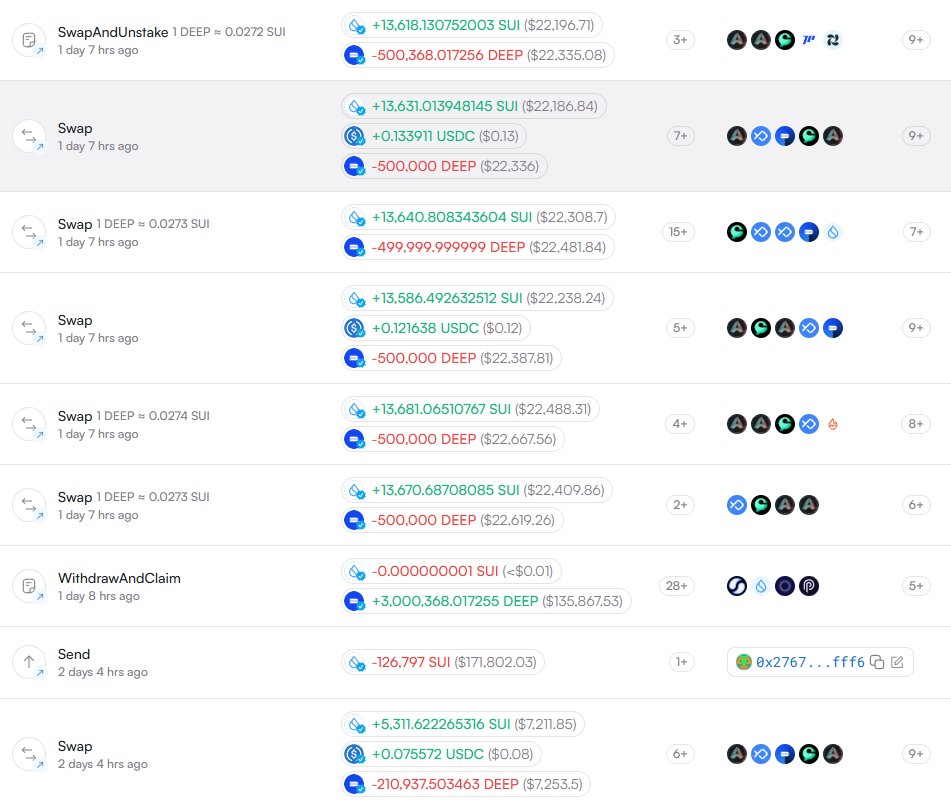The width and height of the screenshot is (951, 807).
Task: Click '-0.000000001 SUI' amount
Action: pyautogui.click(x=435, y=571)
